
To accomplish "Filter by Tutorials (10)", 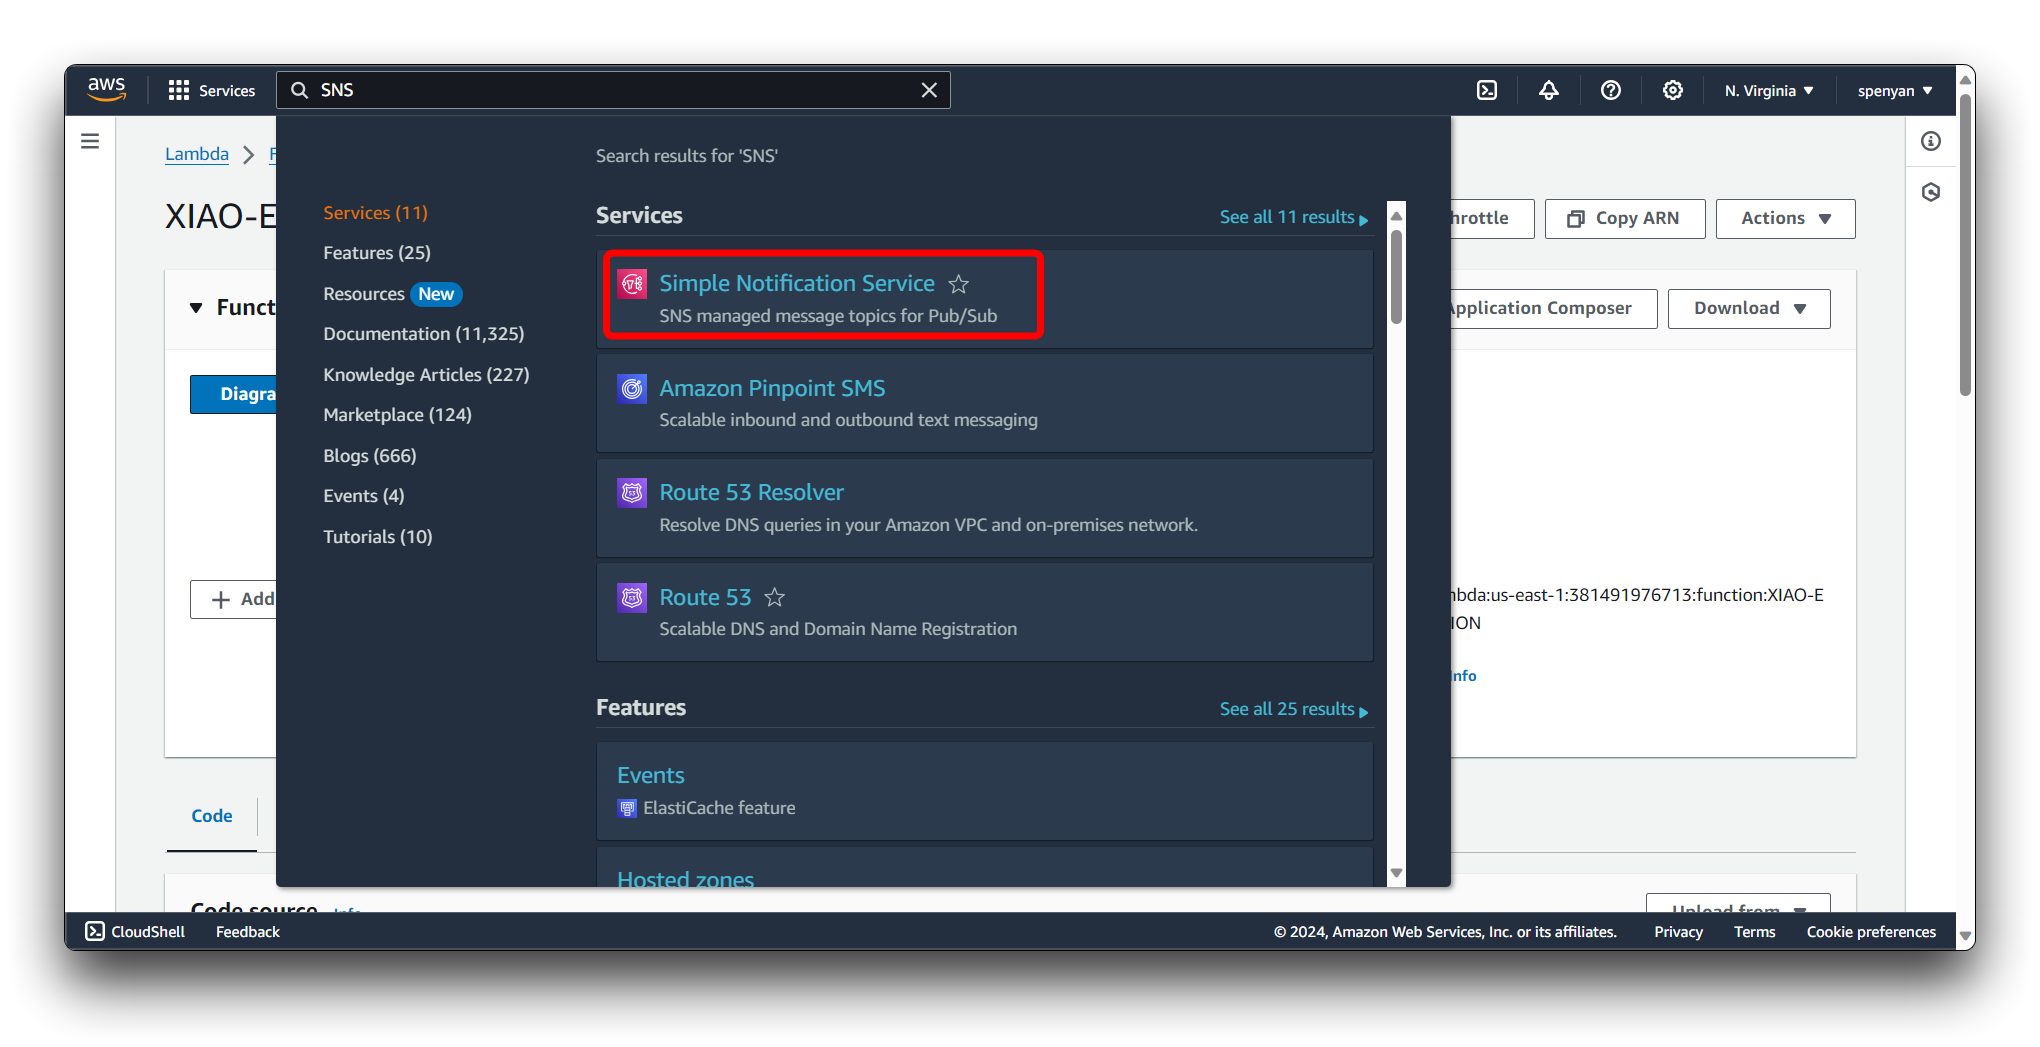I will [377, 537].
